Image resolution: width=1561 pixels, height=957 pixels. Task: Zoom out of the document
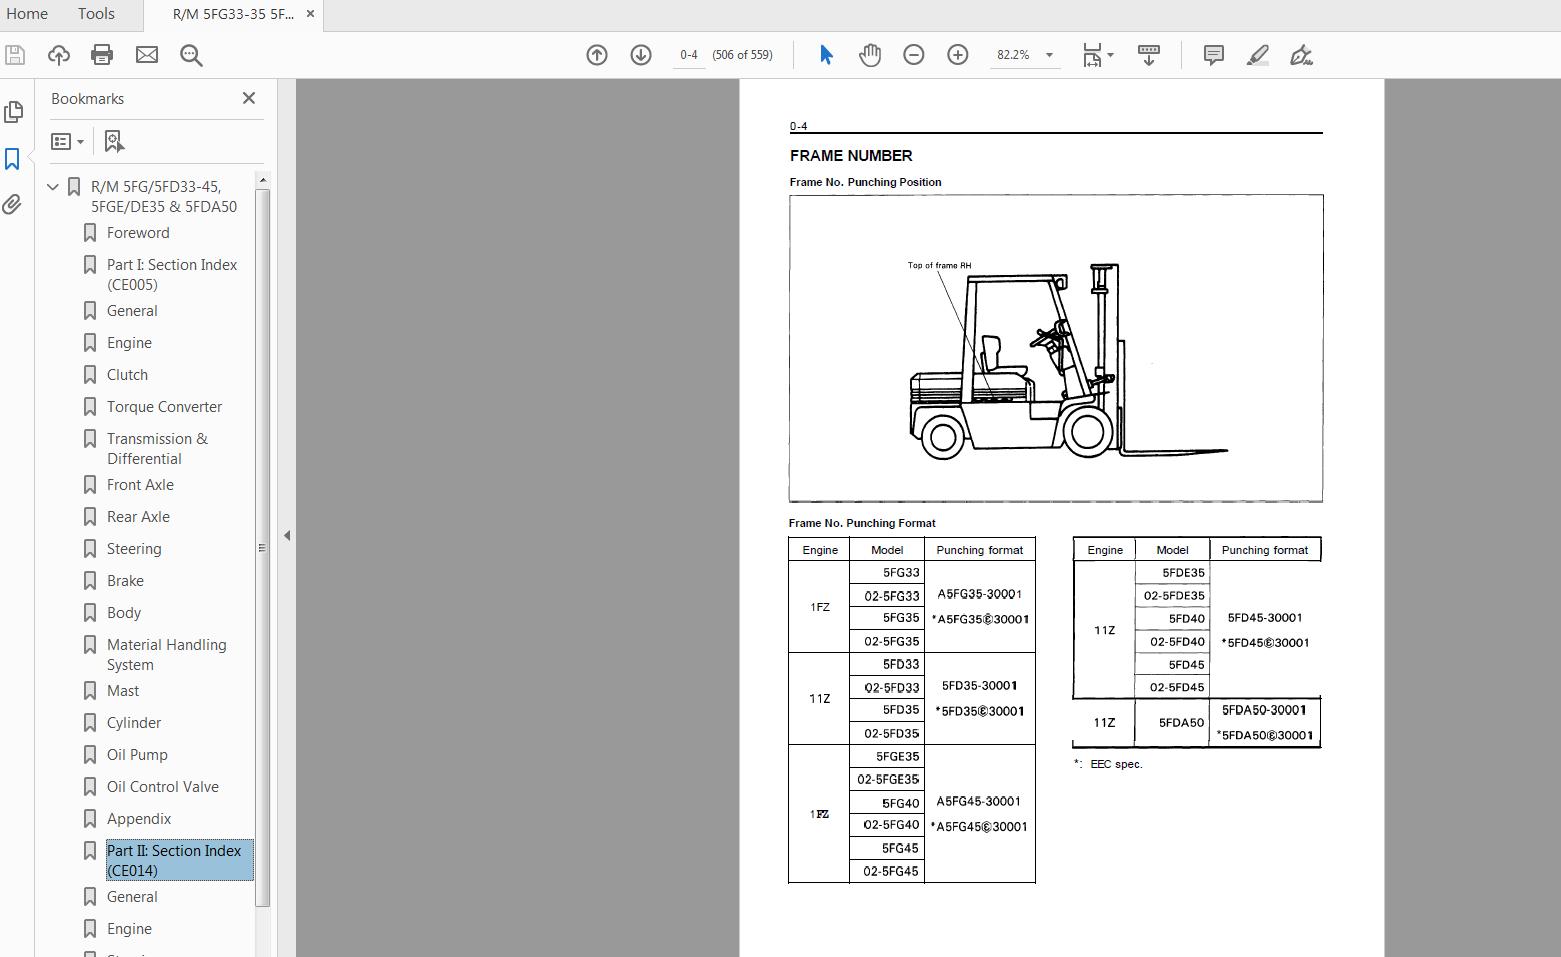pos(913,55)
